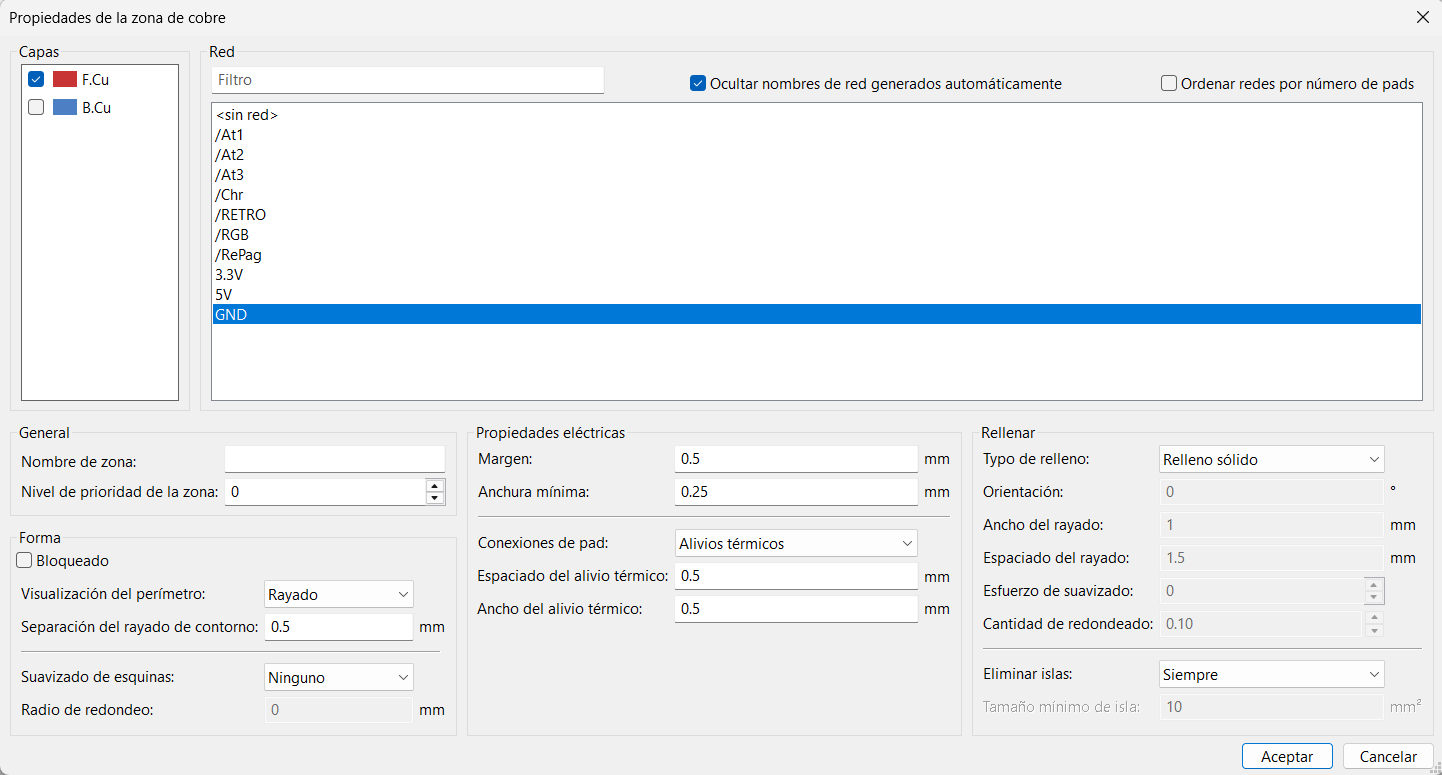Screen dimensions: 1442x775
Task: Expand the Eliminar islas dropdown
Action: tap(1271, 674)
